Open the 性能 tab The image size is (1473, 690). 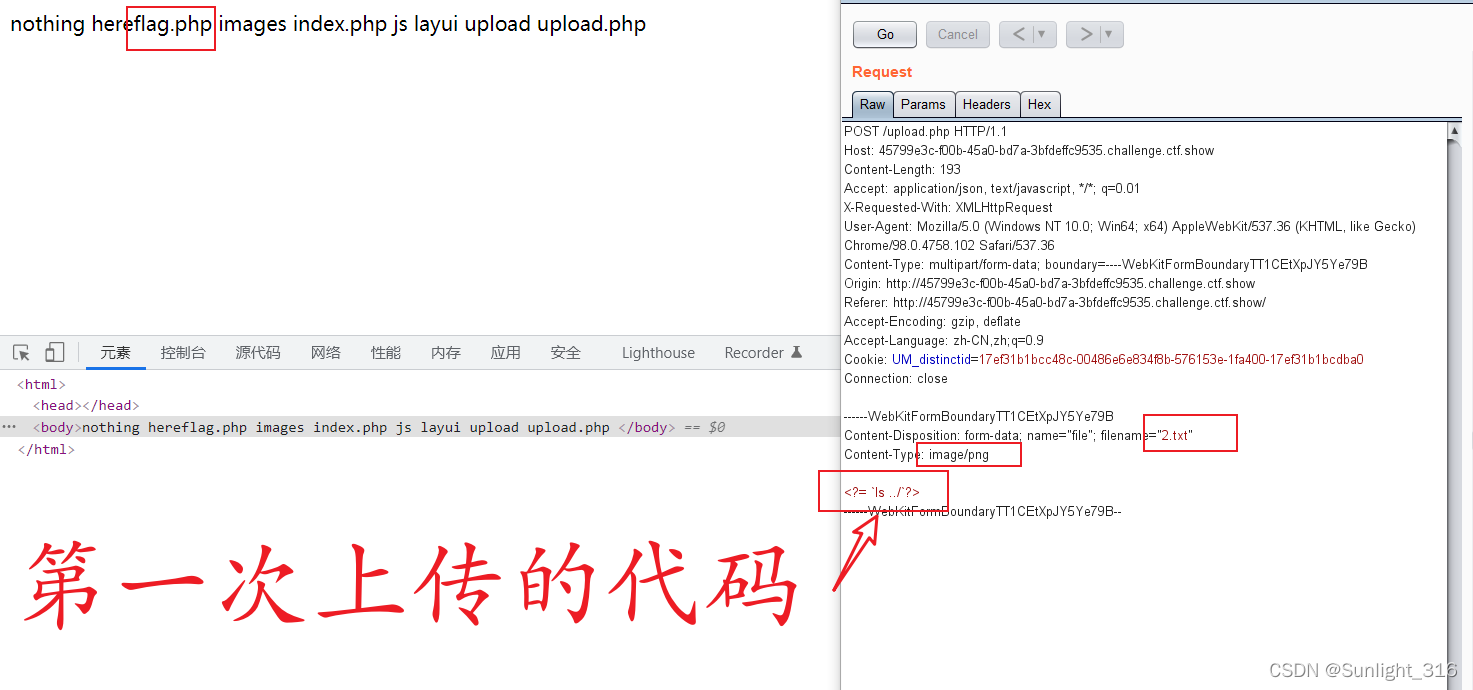pyautogui.click(x=386, y=352)
